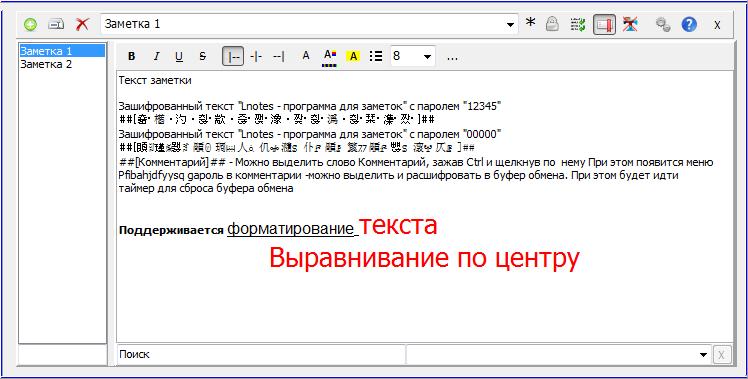Toggle bold formatting
The height and width of the screenshot is (379, 748).
tap(132, 56)
